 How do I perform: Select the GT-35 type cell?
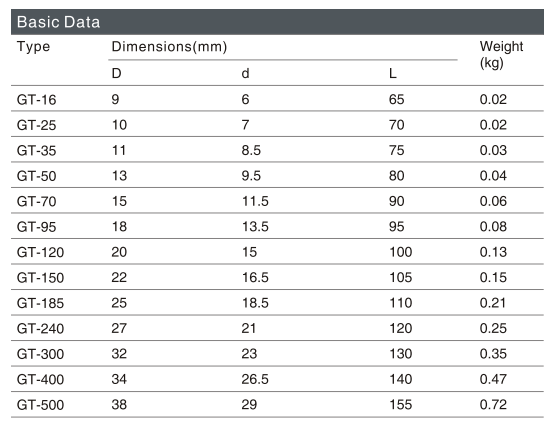[37, 151]
